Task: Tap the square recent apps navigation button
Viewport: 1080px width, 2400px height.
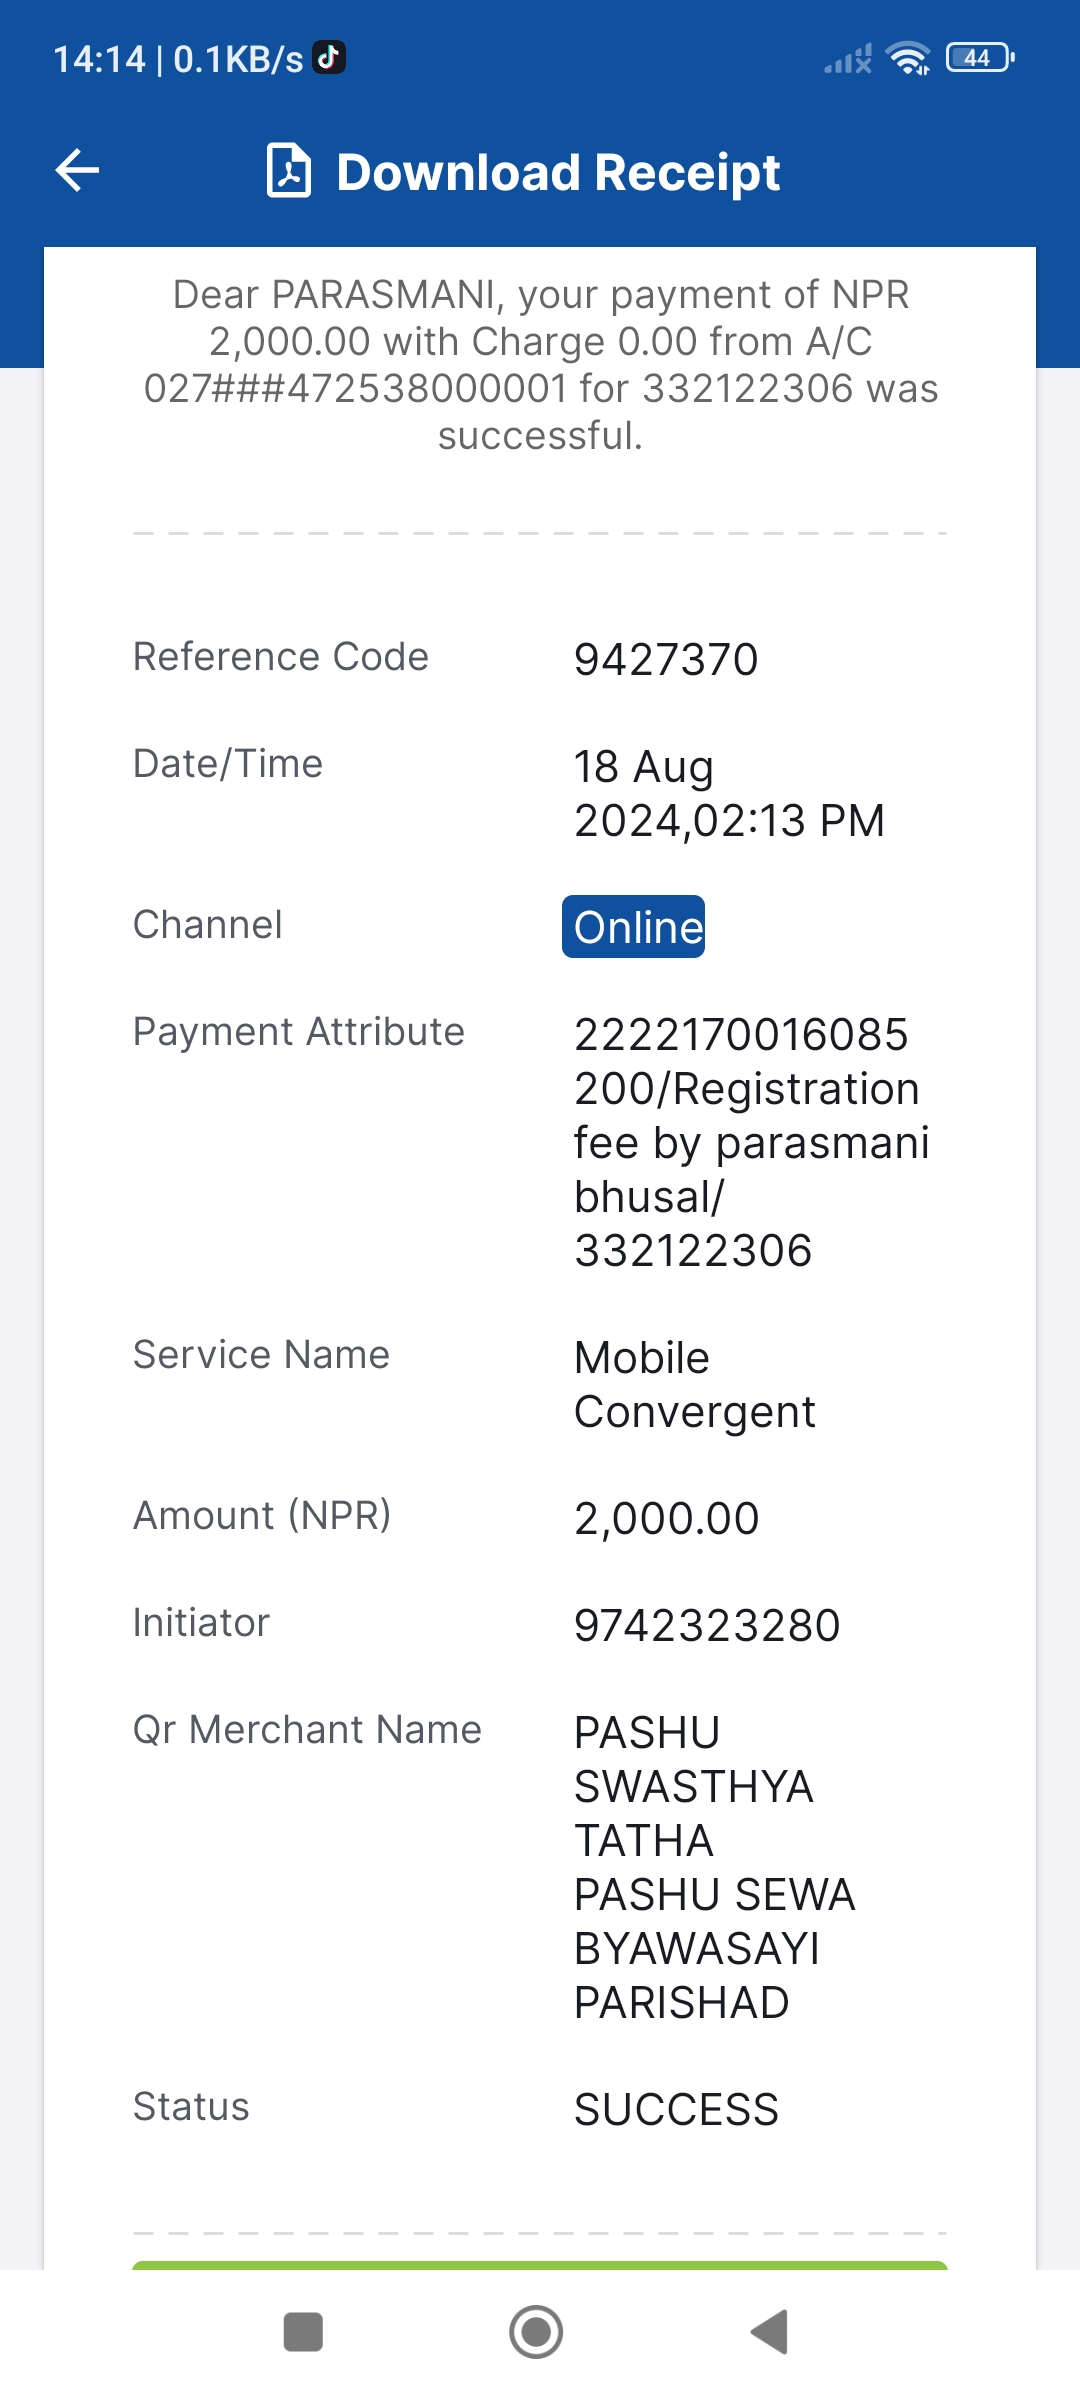Action: tap(303, 2332)
